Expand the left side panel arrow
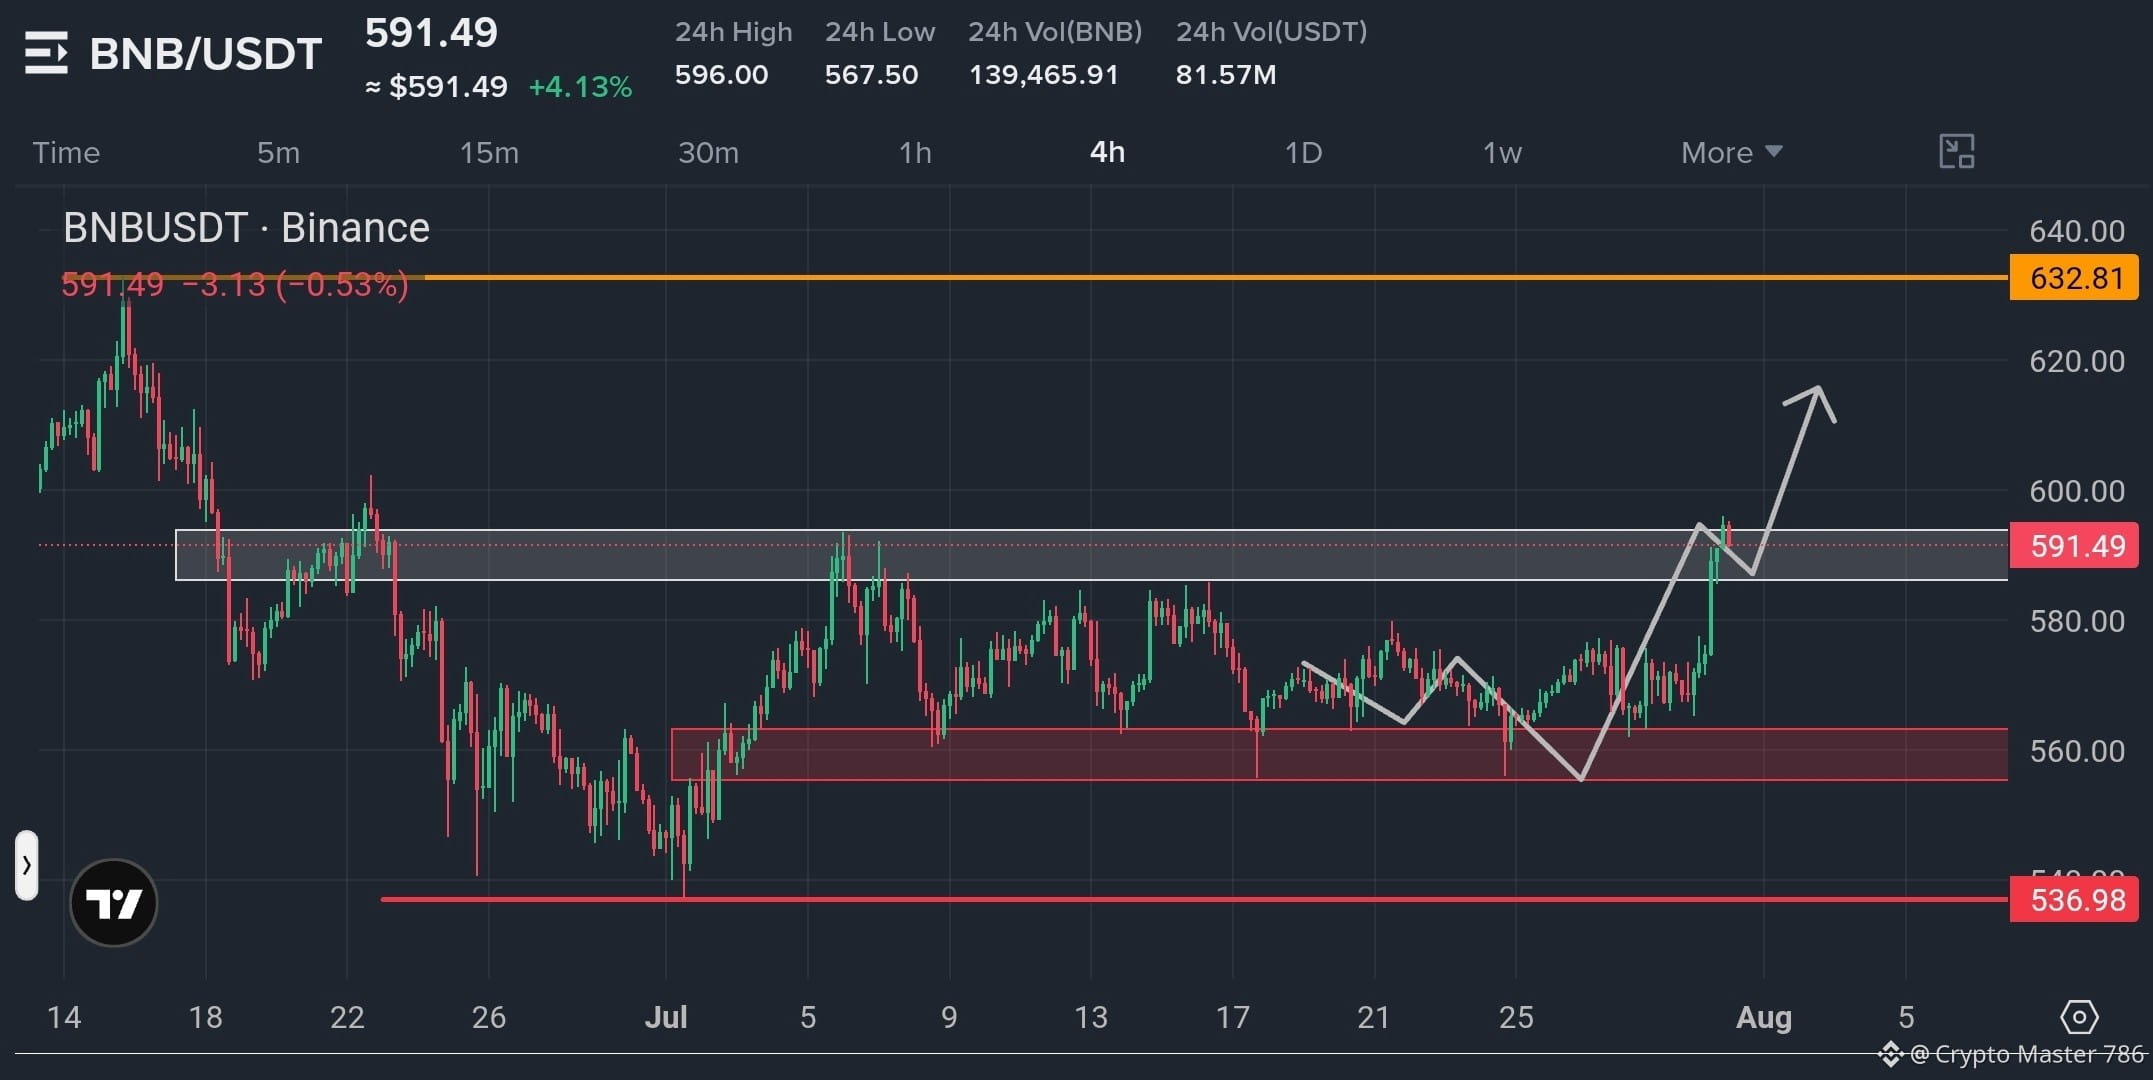 coord(26,865)
